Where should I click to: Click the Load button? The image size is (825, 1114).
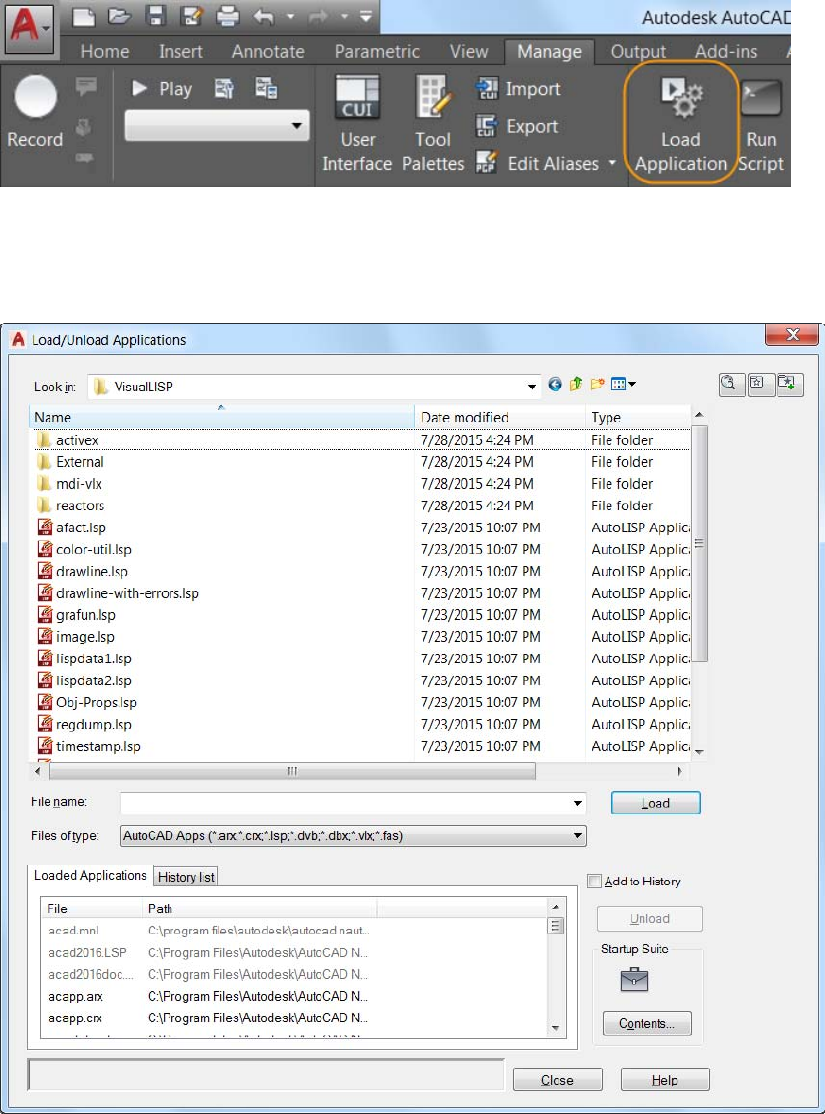tap(655, 803)
